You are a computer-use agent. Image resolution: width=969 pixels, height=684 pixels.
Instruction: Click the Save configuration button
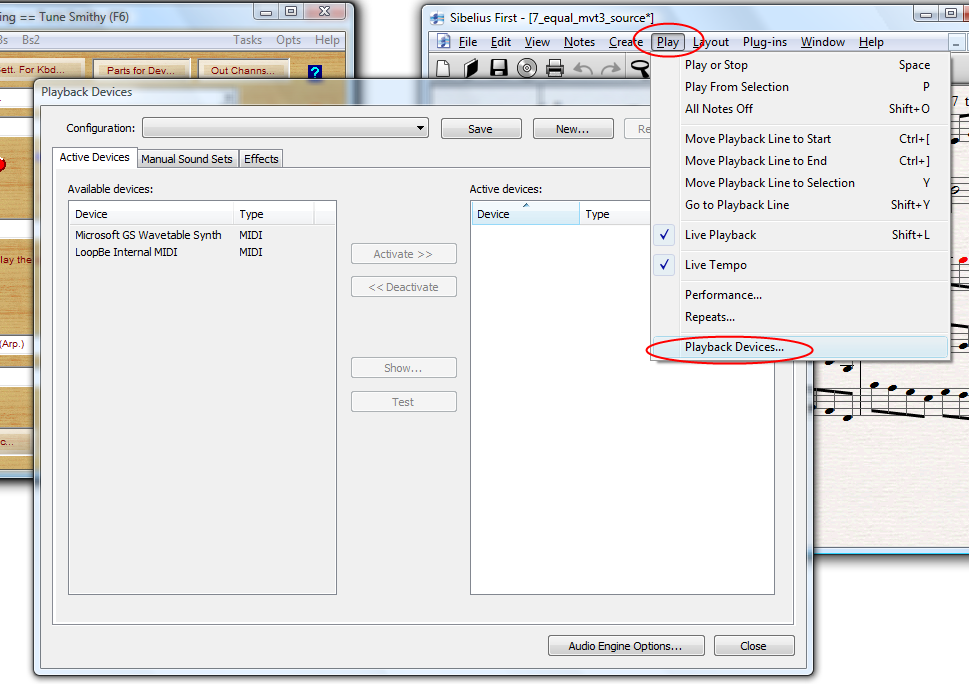pyautogui.click(x=481, y=129)
